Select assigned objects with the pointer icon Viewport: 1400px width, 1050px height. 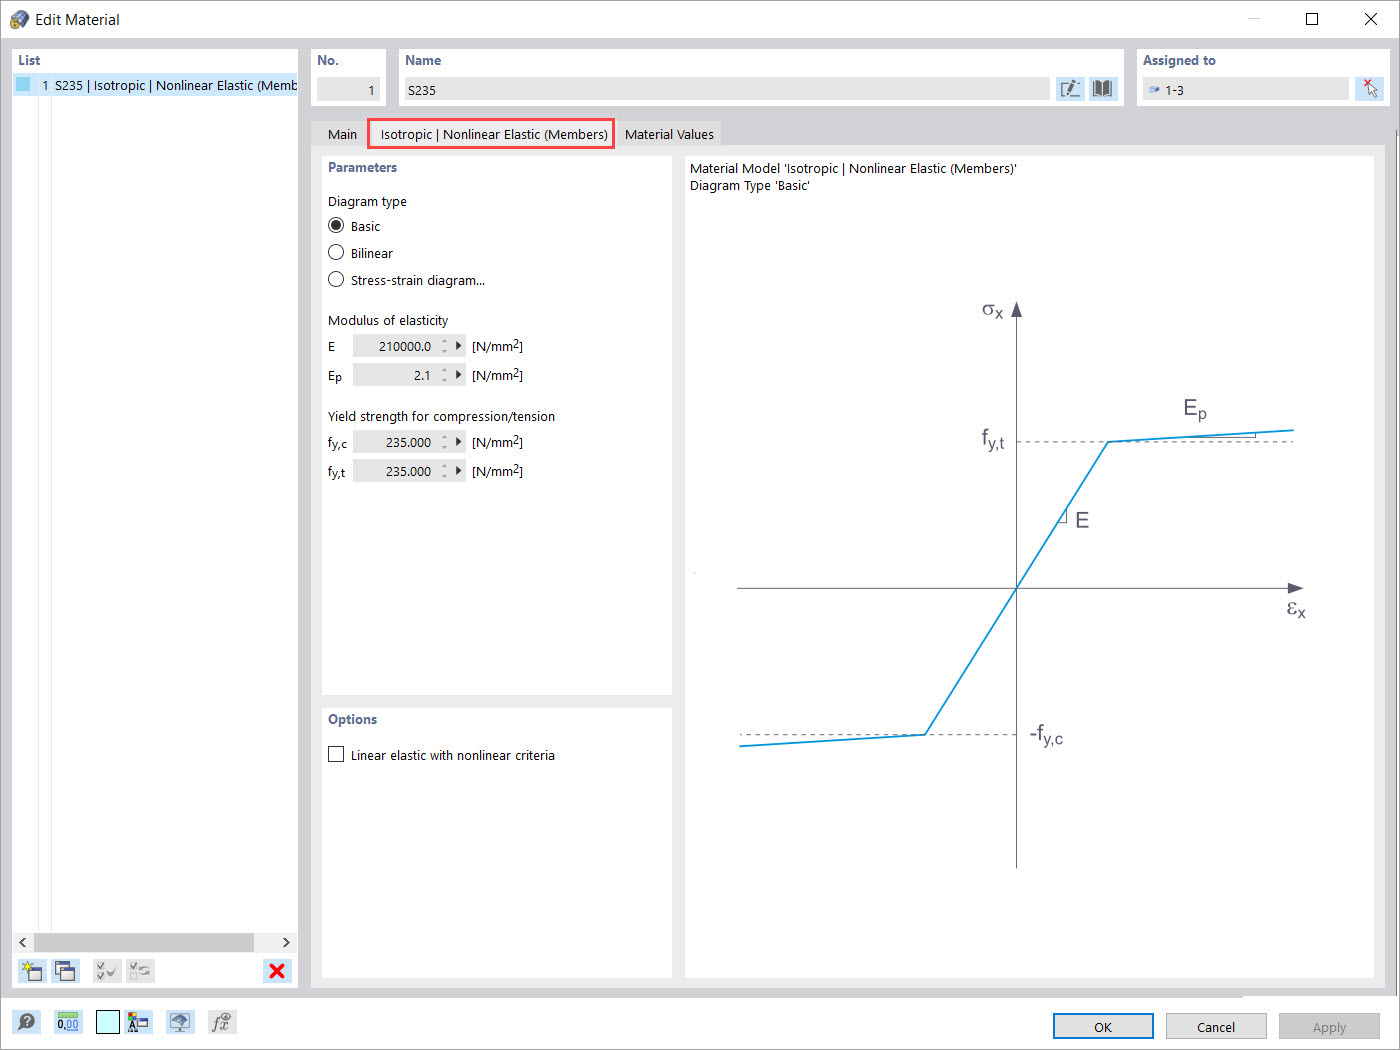[x=1369, y=88]
